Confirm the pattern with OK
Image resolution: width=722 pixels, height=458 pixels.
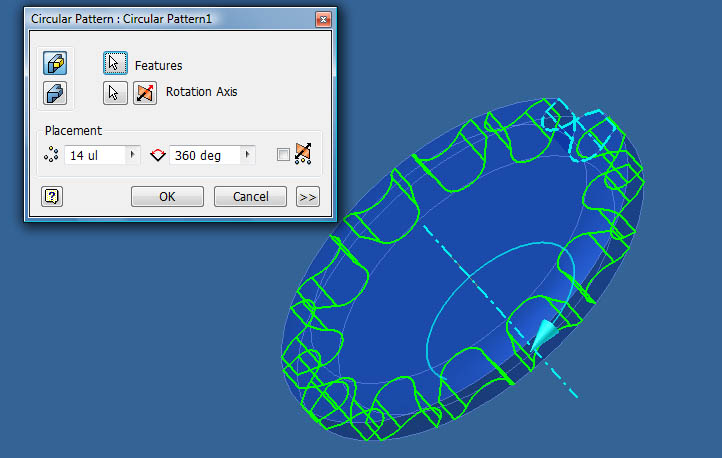pos(167,197)
